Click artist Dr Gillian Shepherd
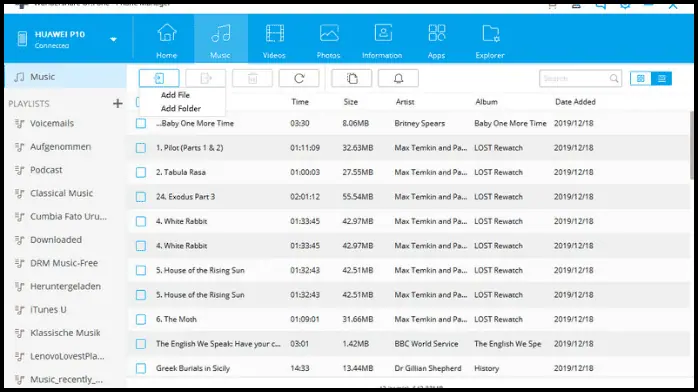698x392 pixels. pos(428,368)
